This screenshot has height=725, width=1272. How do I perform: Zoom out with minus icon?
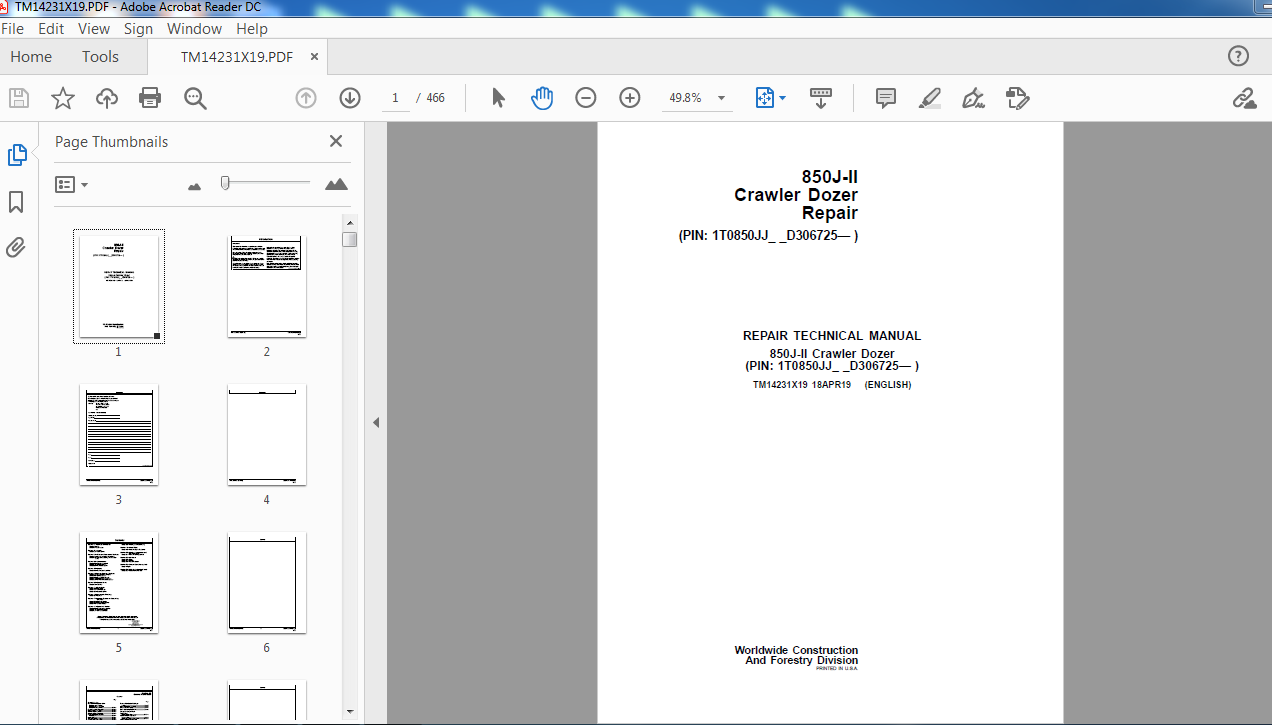(586, 98)
